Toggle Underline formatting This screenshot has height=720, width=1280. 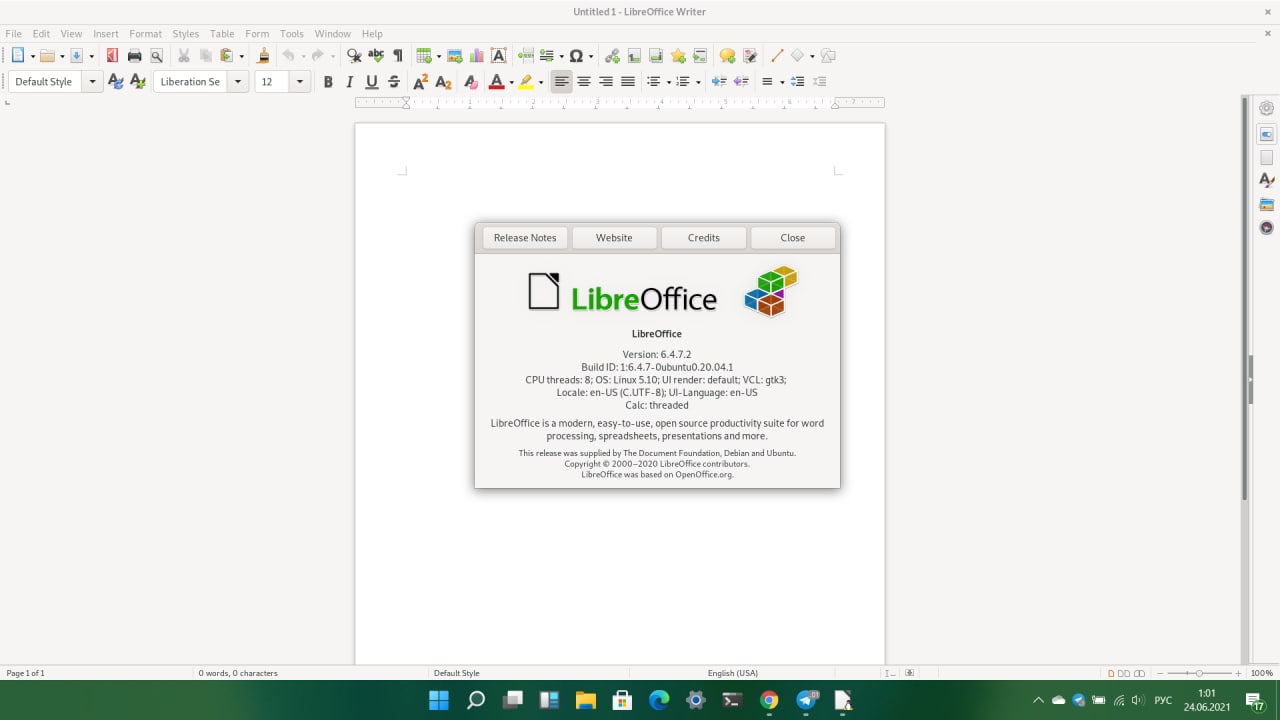[x=372, y=82]
